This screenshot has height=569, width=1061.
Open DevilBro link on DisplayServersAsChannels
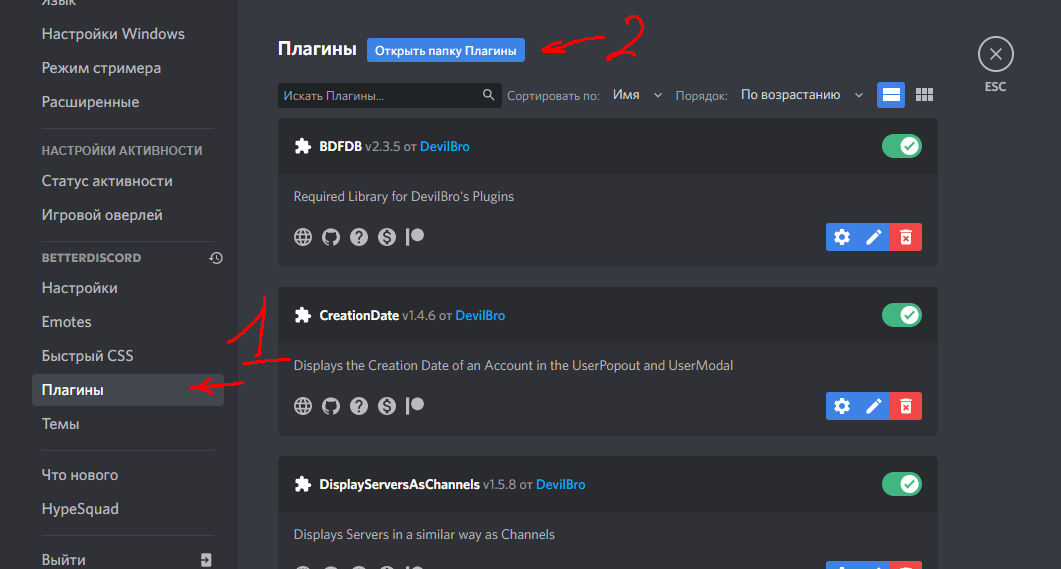560,484
